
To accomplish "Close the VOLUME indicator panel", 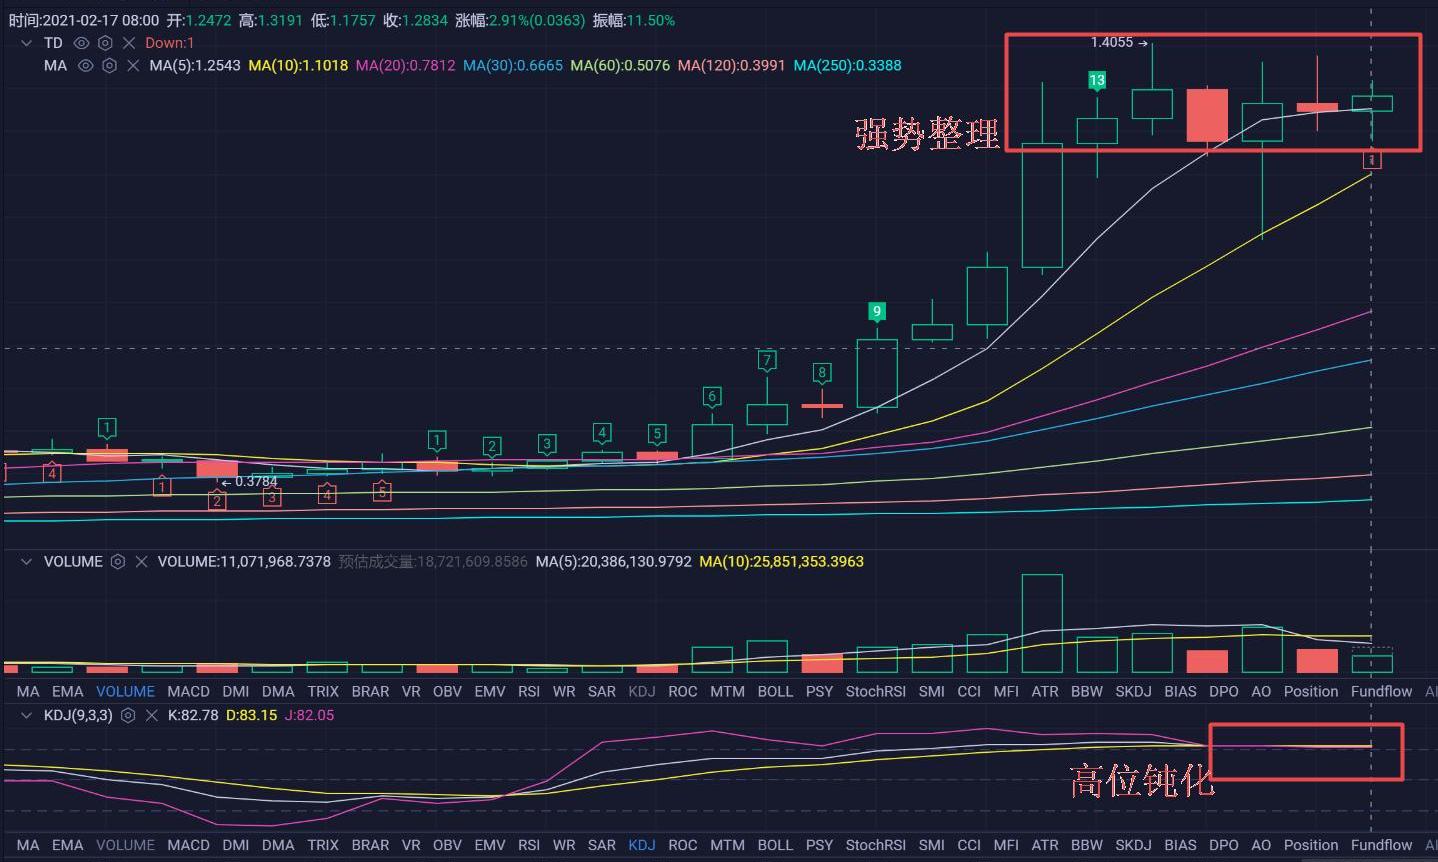I will (x=141, y=562).
